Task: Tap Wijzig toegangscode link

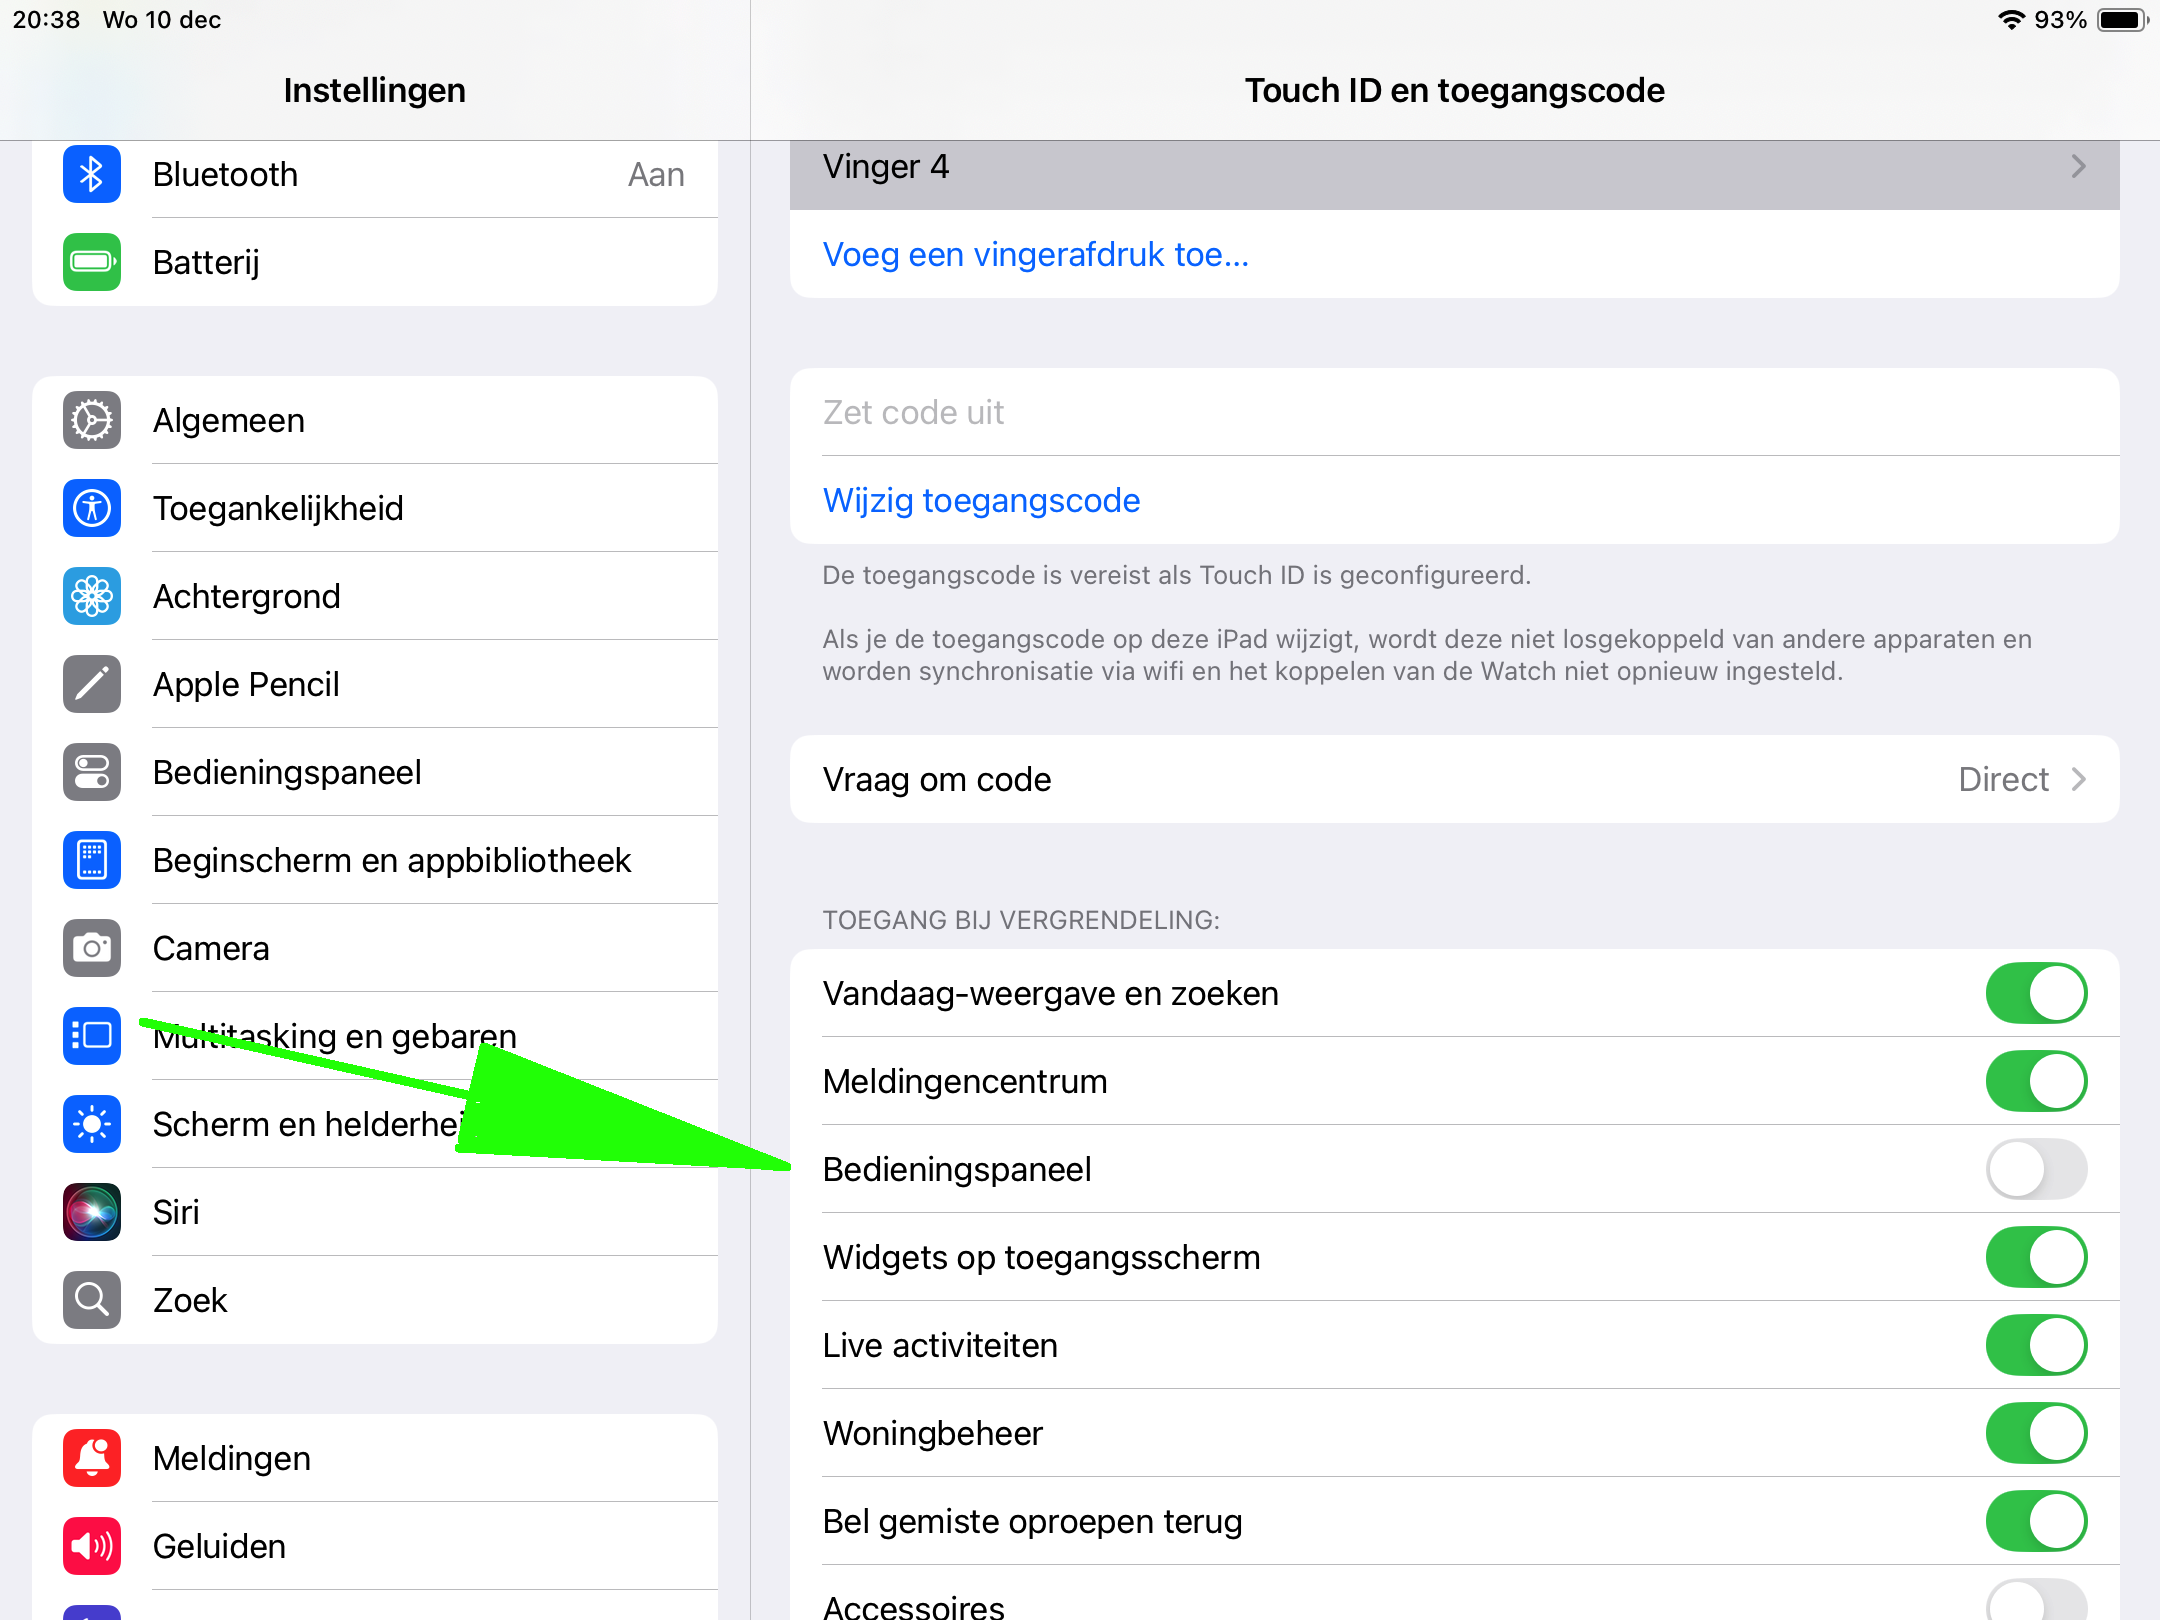Action: 981,500
